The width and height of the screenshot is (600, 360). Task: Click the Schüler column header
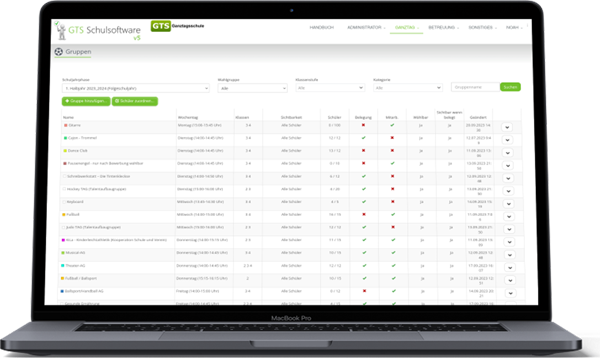pos(334,117)
